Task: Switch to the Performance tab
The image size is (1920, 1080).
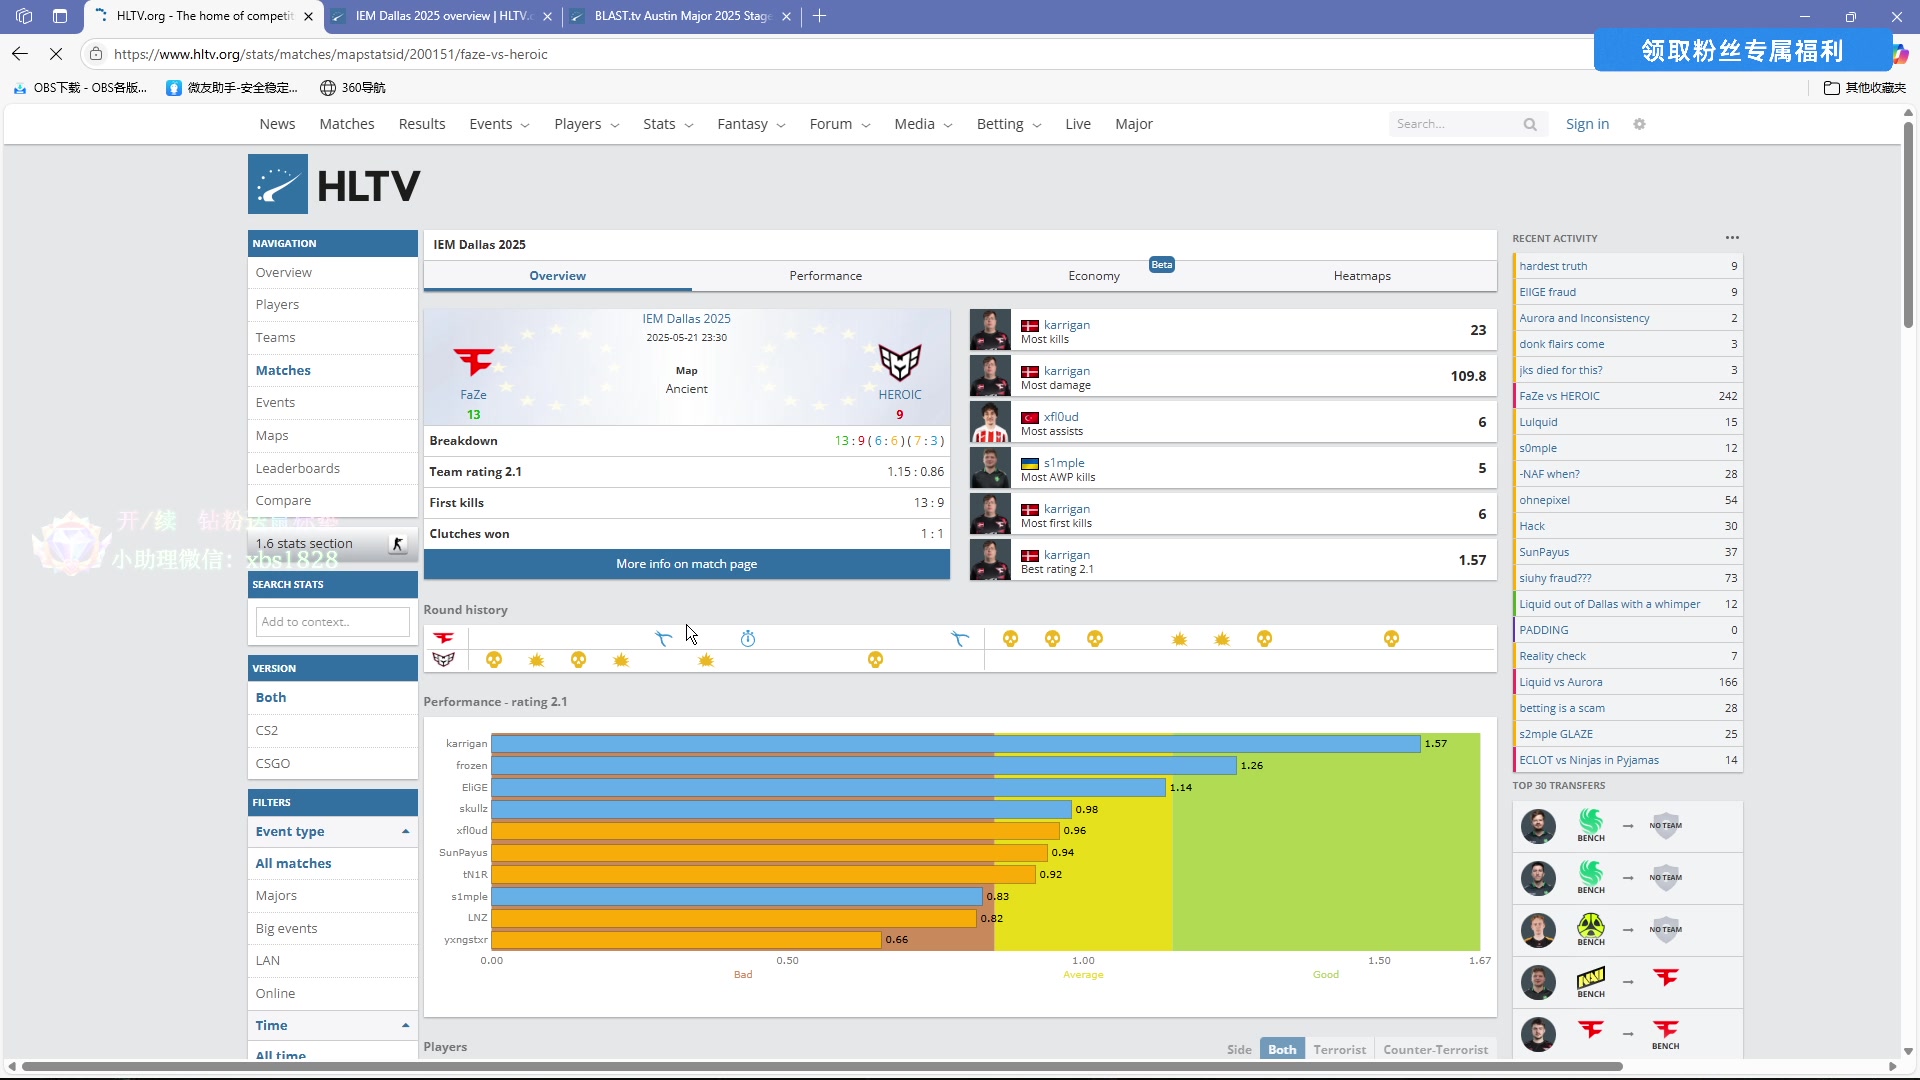Action: coord(825,276)
